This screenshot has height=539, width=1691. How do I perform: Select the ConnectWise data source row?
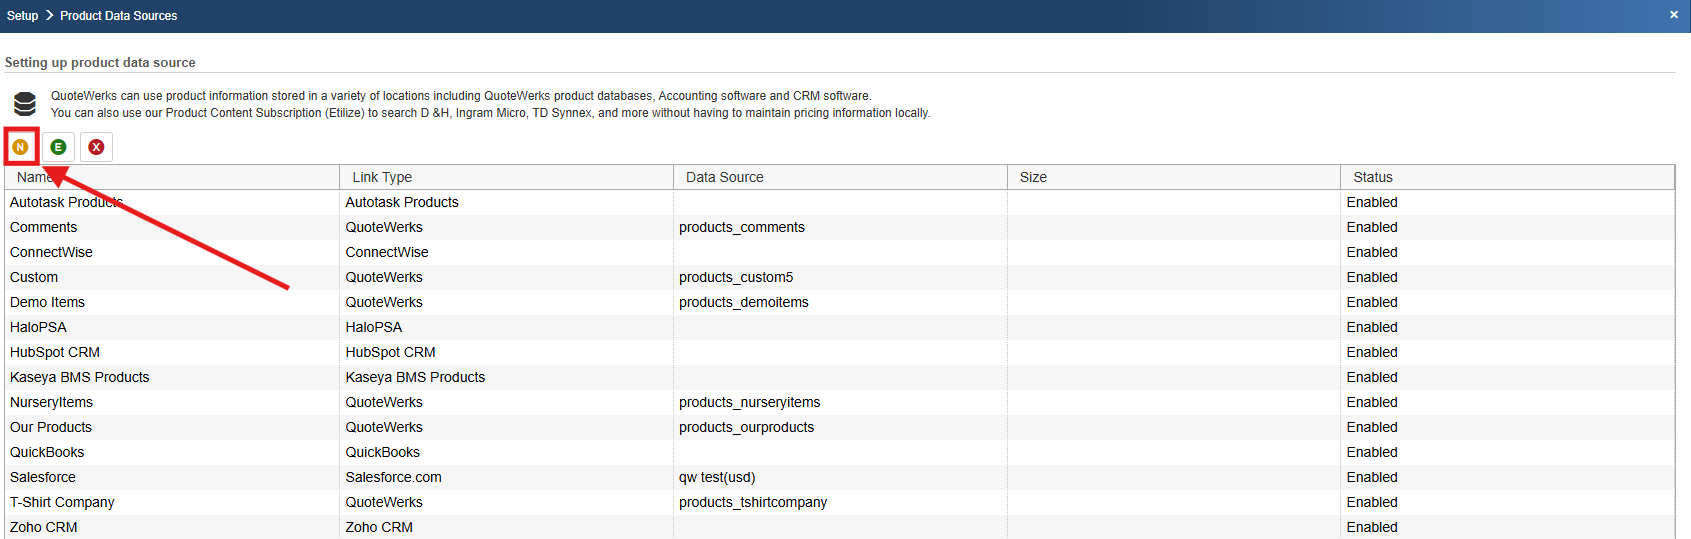pos(51,252)
